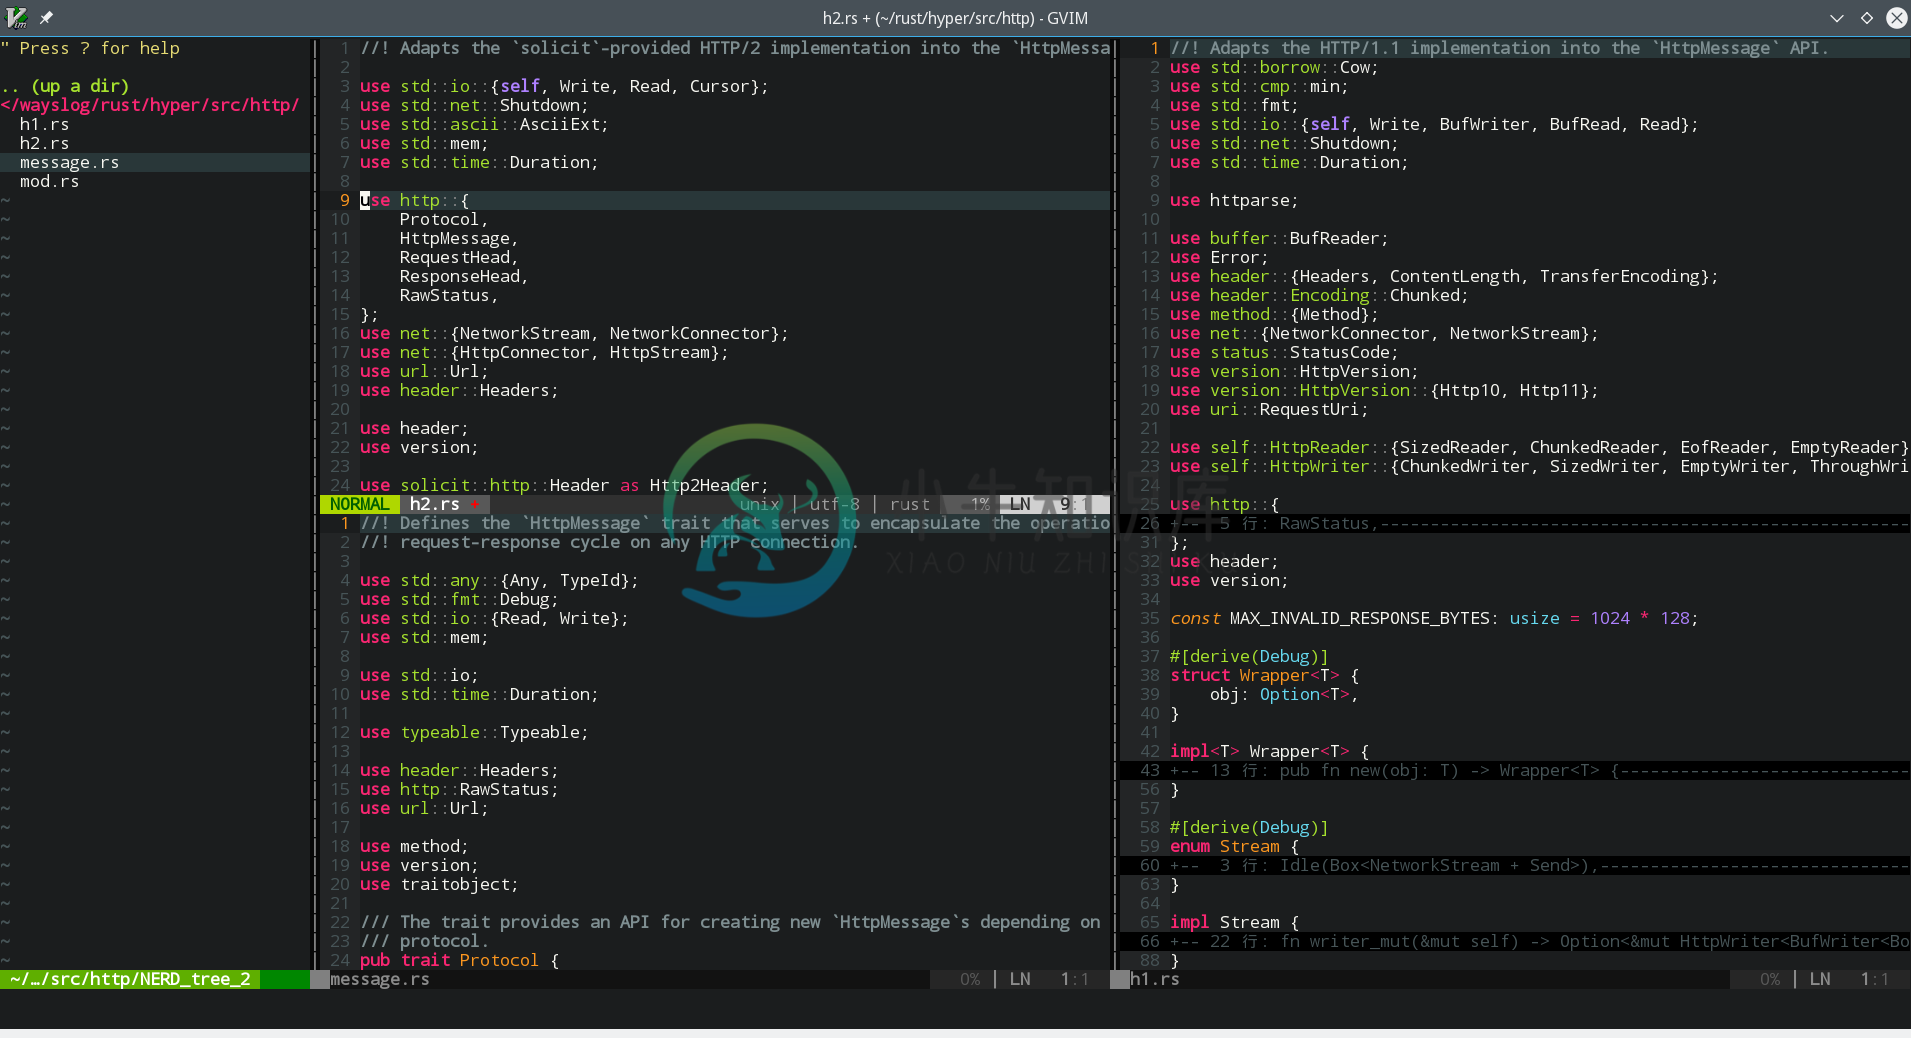Image resolution: width=1911 pixels, height=1038 pixels.
Task: Expand the fold 'Idle(Box<NetworkStream + Send>)'
Action: coord(1540,865)
